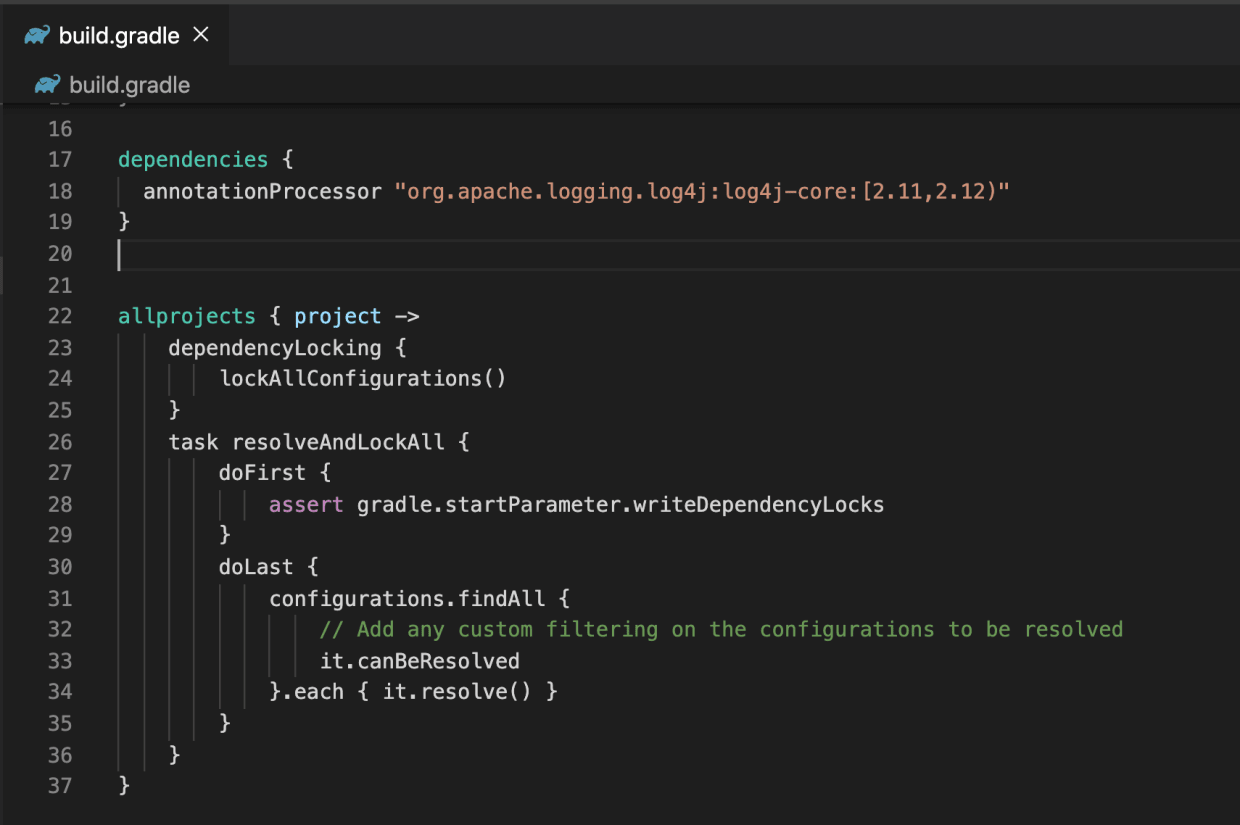Close the build.gradle tab
Screen dimensions: 1240x825
[x=200, y=35]
